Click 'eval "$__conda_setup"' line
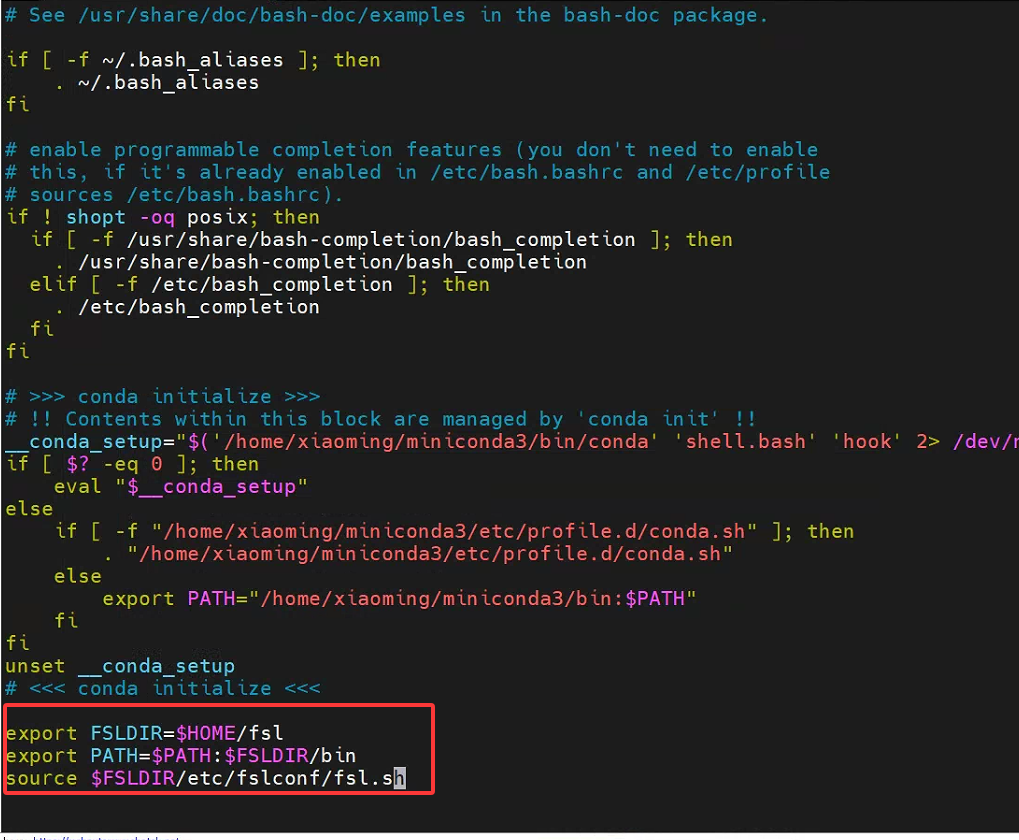The height and width of the screenshot is (840, 1019). click(x=181, y=486)
